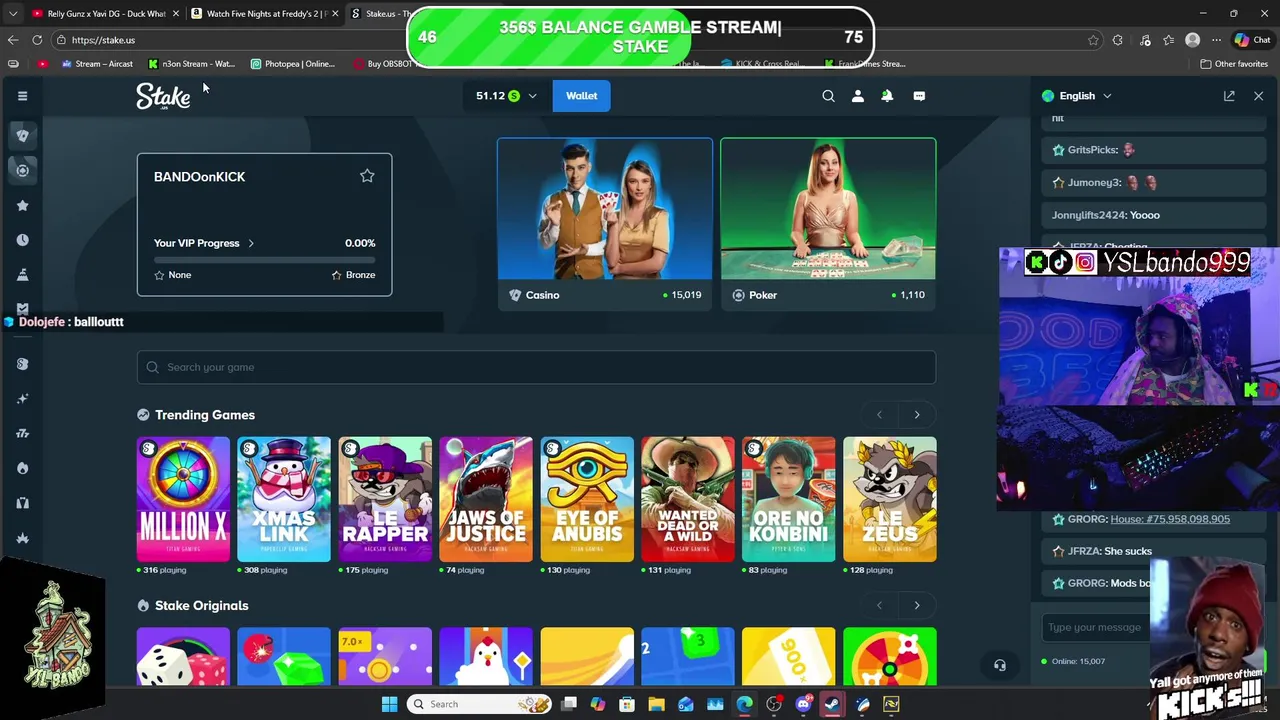The width and height of the screenshot is (1280, 720).
Task: Click the Stake logo
Action: coord(163,96)
